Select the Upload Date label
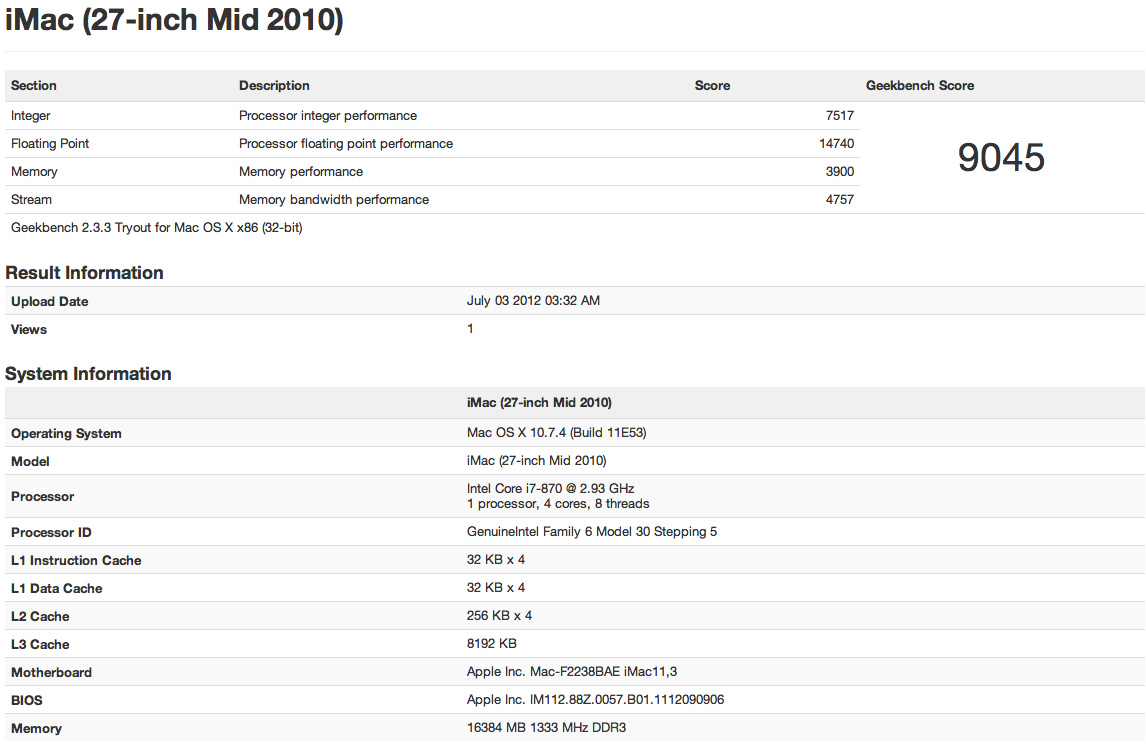Screen dimensions: 1146x746 [x=50, y=301]
